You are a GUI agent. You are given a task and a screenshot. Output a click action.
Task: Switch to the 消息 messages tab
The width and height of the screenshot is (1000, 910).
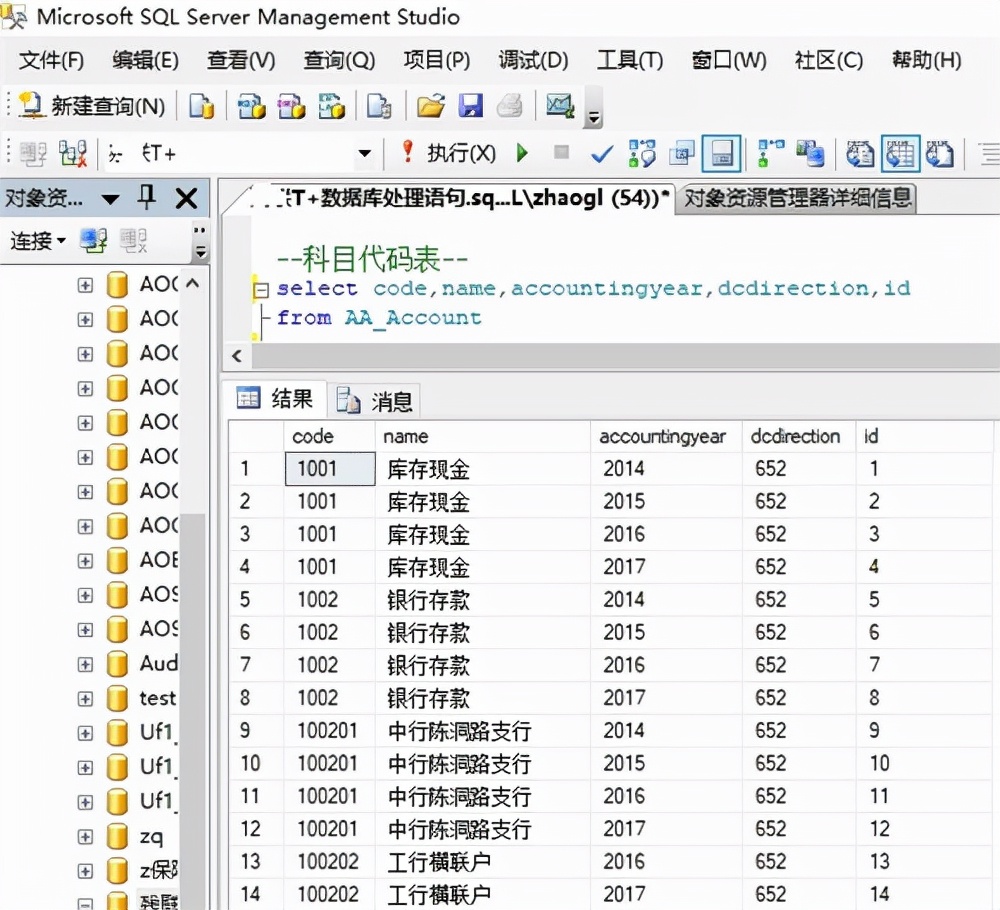click(x=375, y=399)
